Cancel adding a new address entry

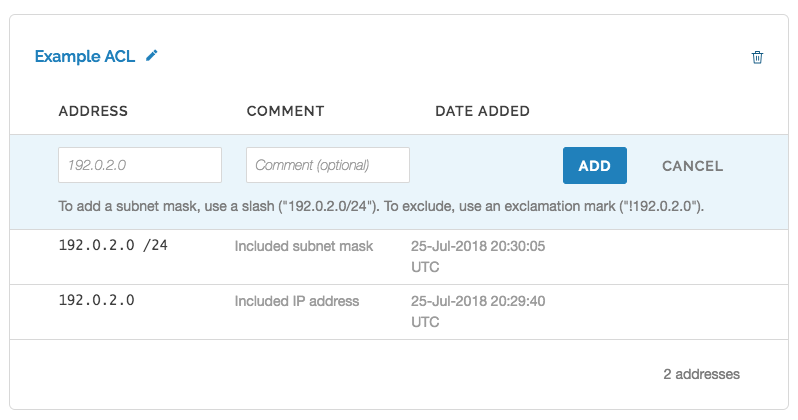pyautogui.click(x=692, y=166)
